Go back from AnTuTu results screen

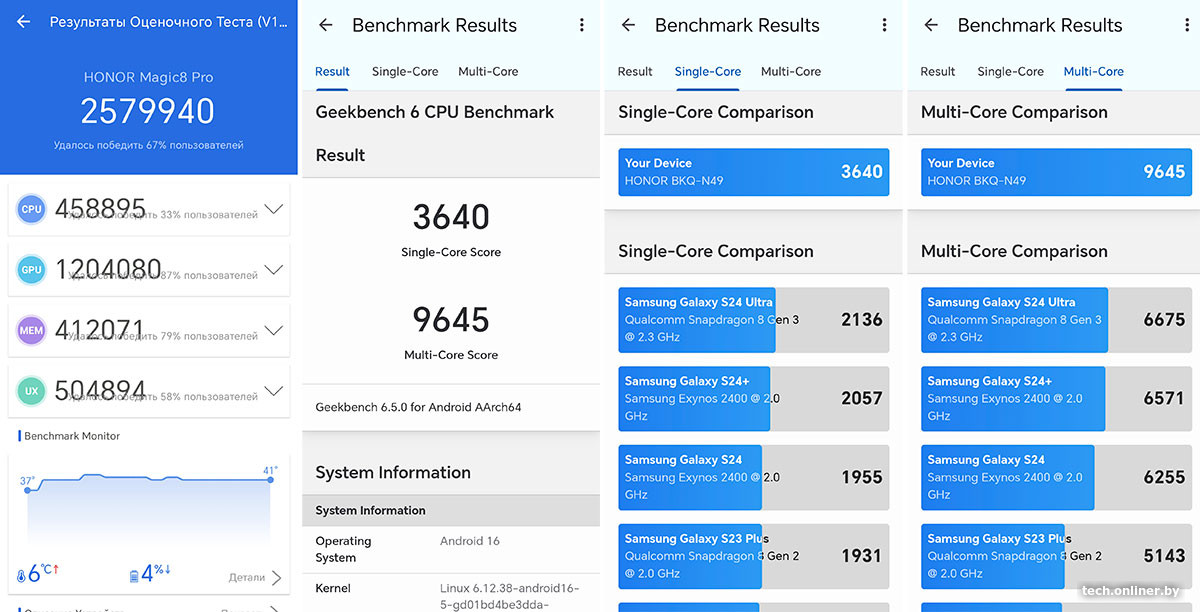24,21
